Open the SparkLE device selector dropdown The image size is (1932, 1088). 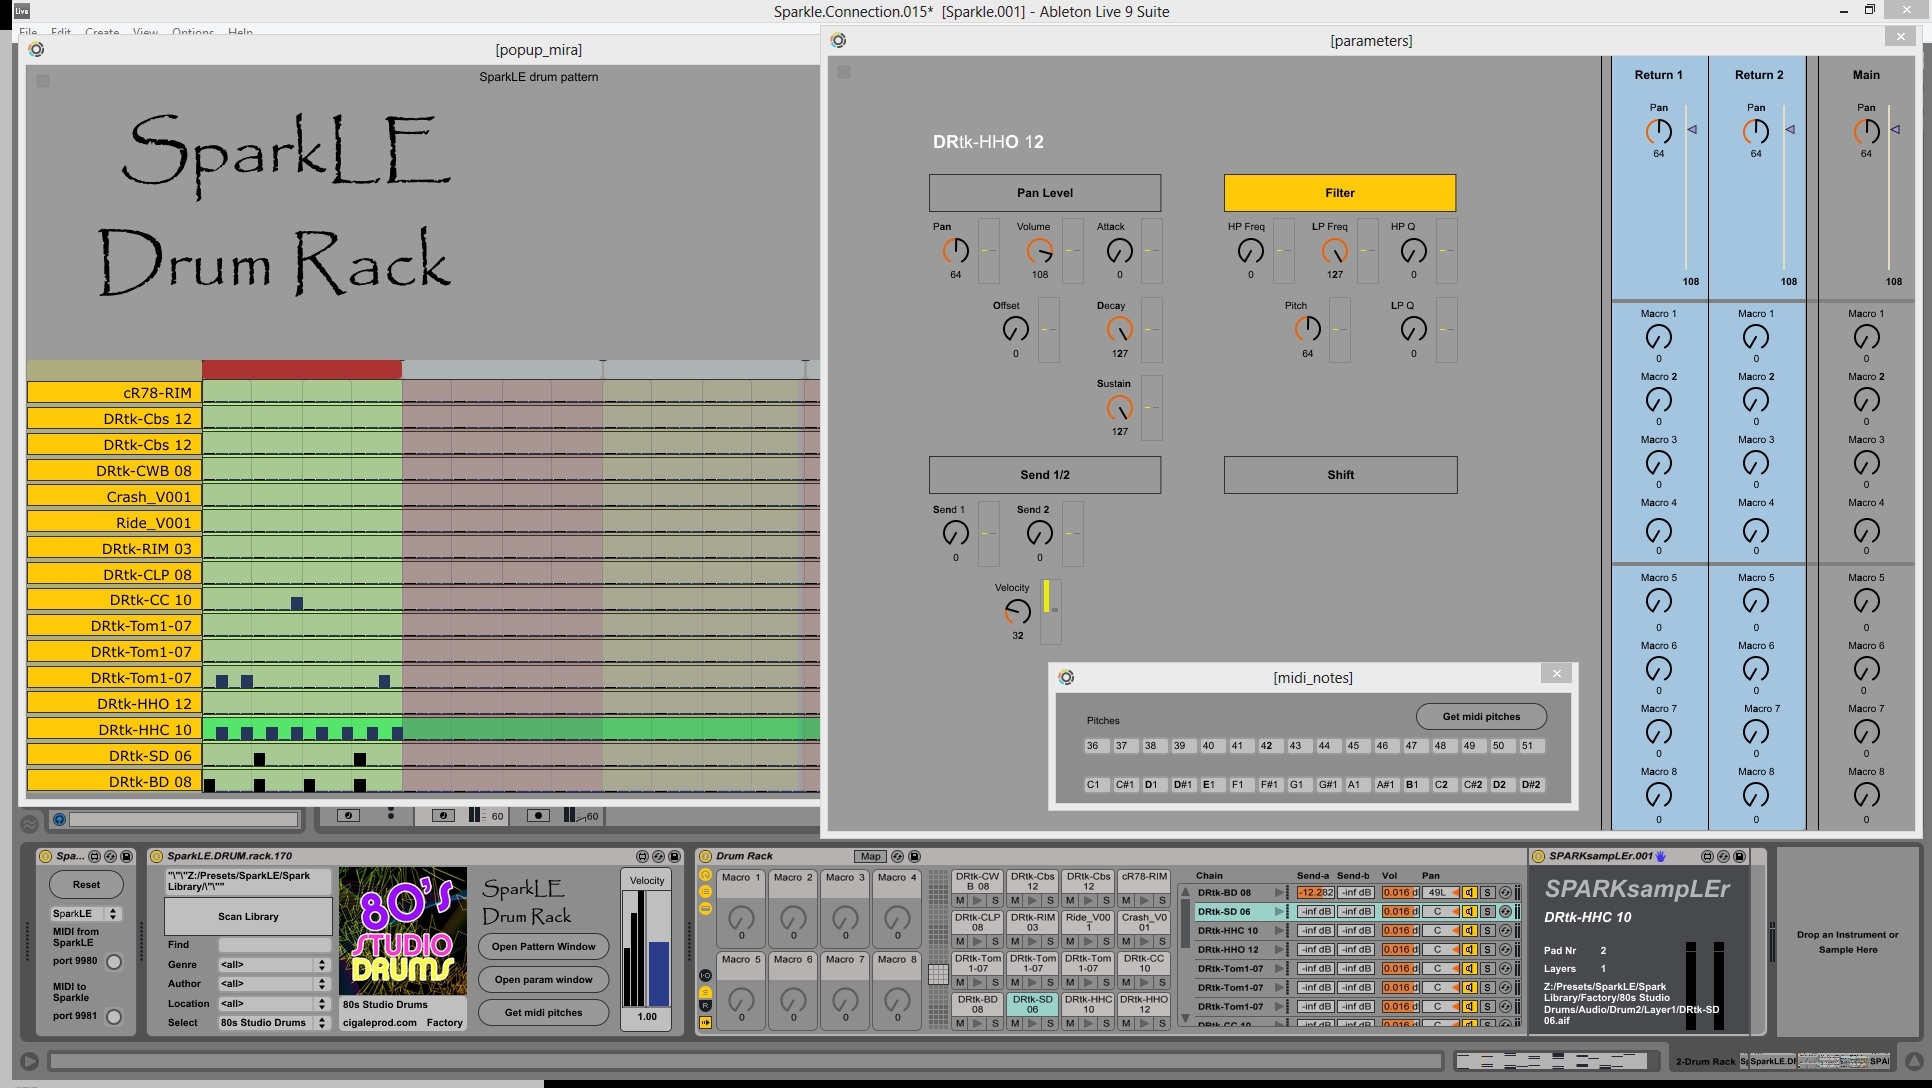86,913
